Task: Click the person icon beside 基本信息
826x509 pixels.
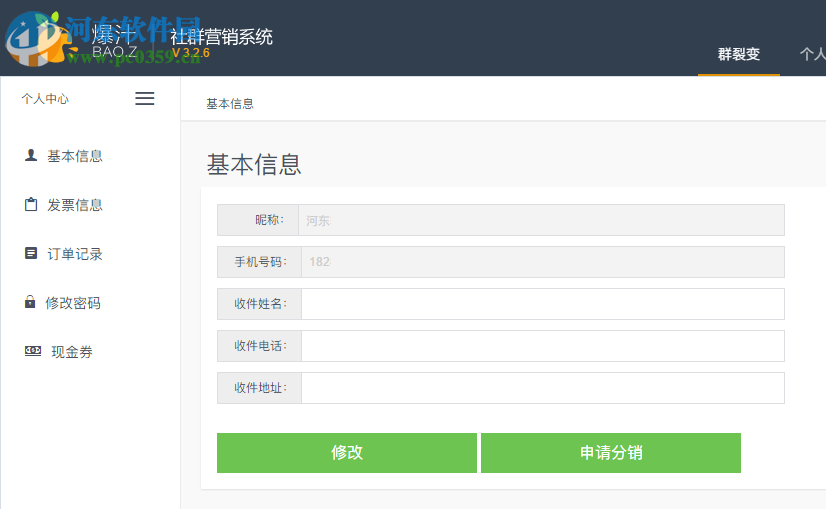Action: 31,155
